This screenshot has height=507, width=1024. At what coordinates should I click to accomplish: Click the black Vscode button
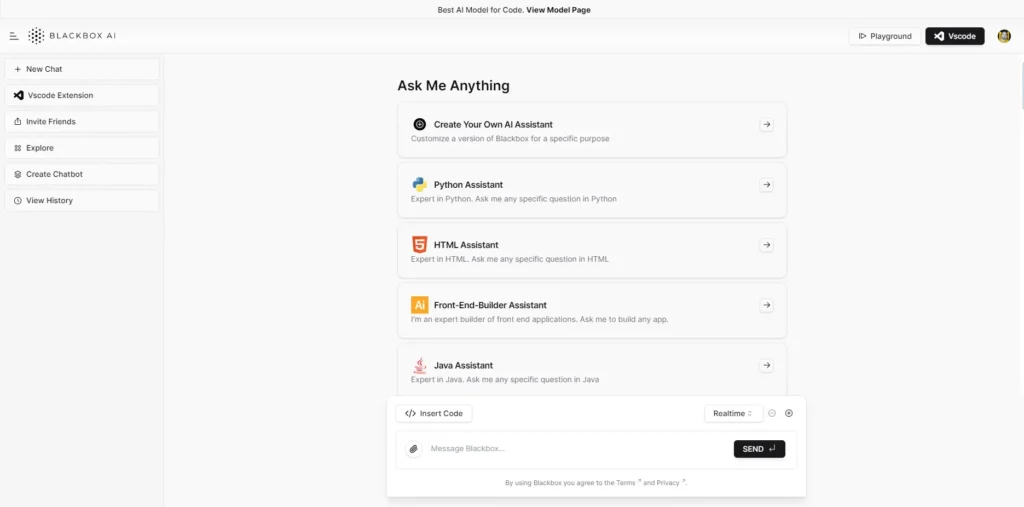(955, 36)
